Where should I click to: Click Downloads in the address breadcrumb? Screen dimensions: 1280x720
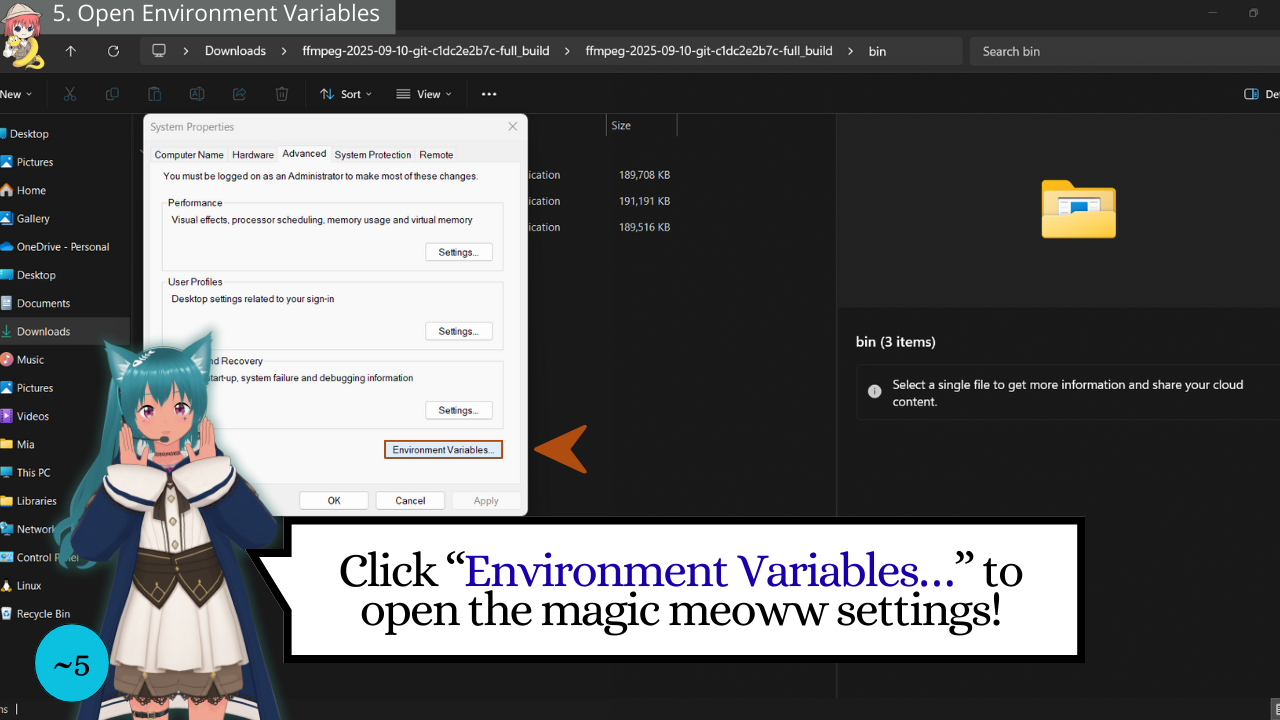point(235,51)
